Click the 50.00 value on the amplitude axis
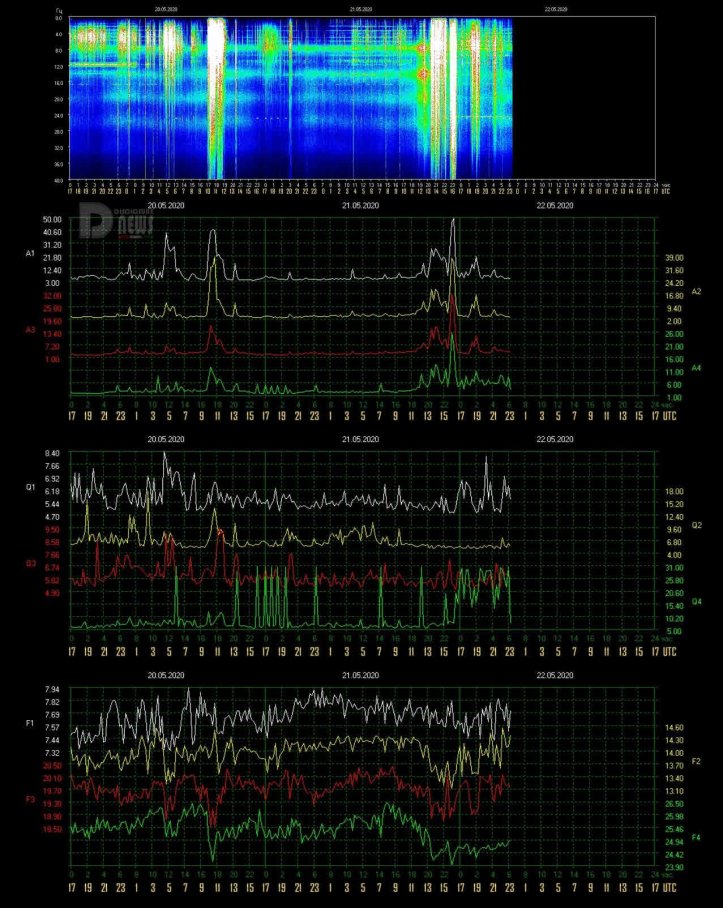 point(52,219)
